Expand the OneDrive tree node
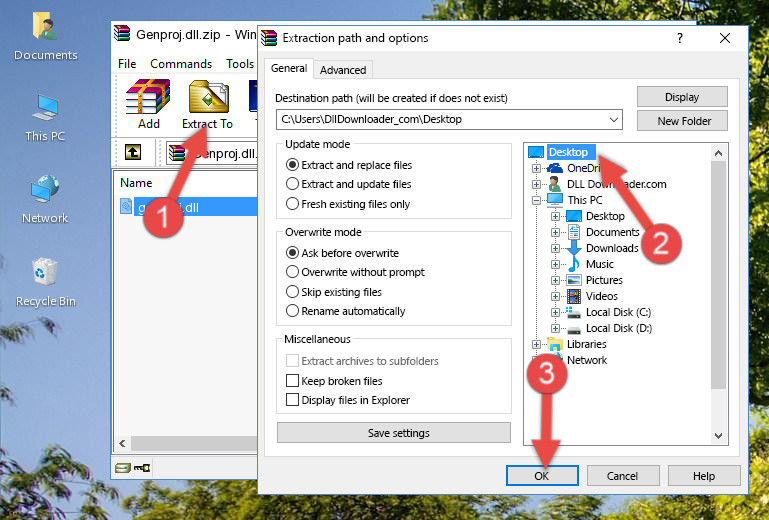This screenshot has width=769, height=520. pyautogui.click(x=537, y=168)
